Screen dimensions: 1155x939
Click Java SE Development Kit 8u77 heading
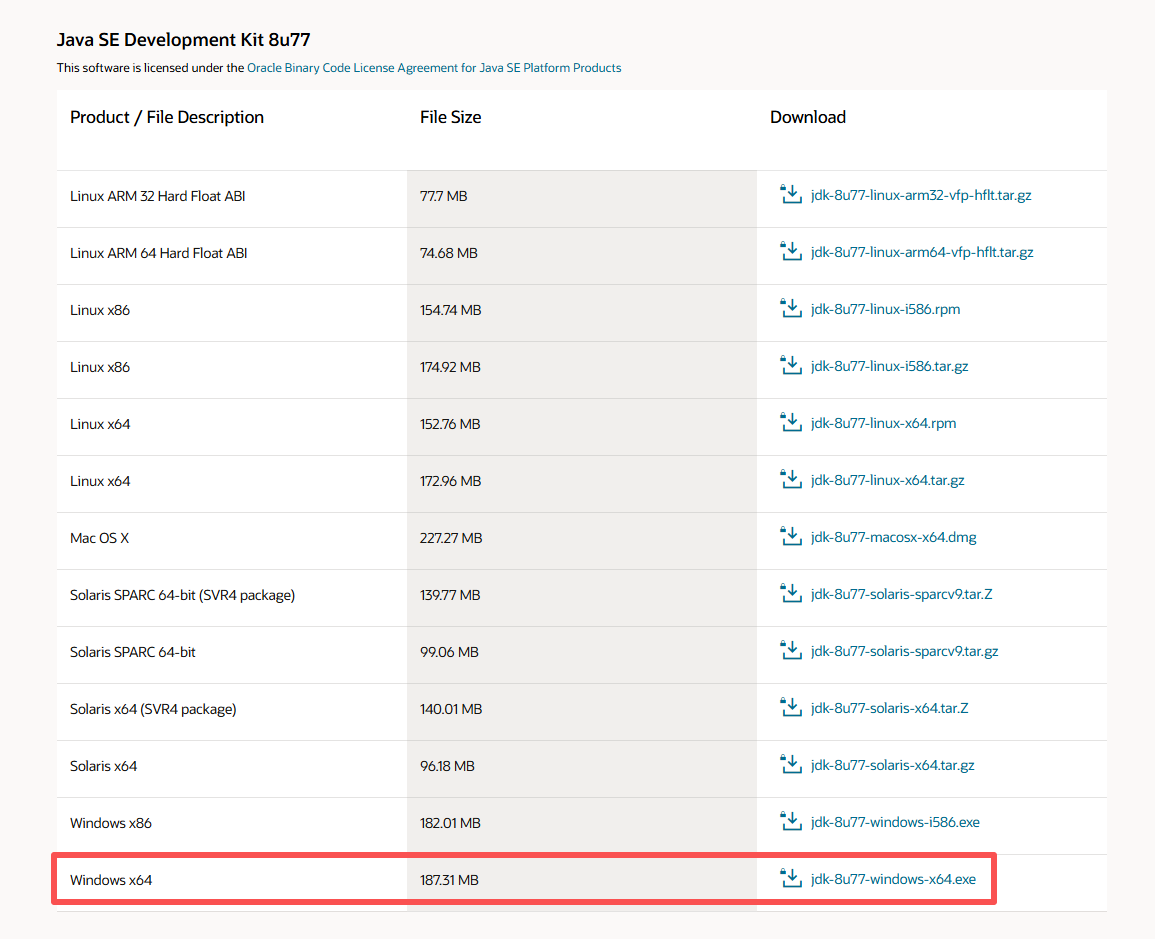(183, 40)
